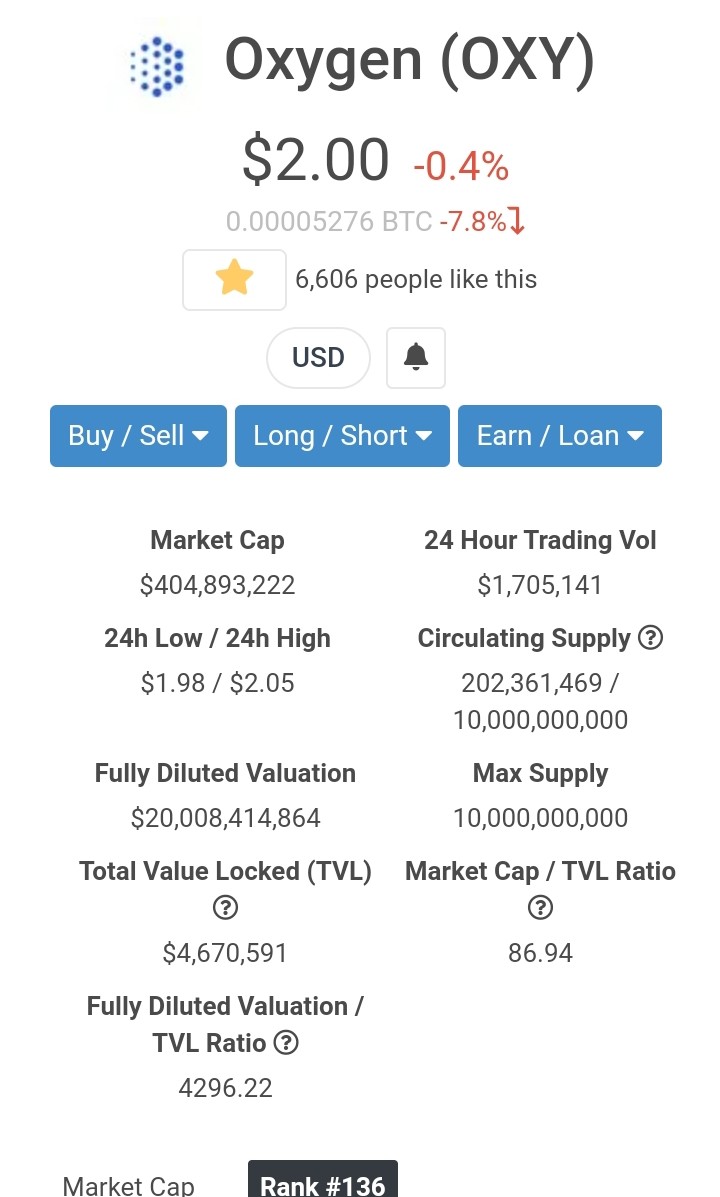Open the USD currency selector
720x1197 pixels.
pyautogui.click(x=318, y=357)
